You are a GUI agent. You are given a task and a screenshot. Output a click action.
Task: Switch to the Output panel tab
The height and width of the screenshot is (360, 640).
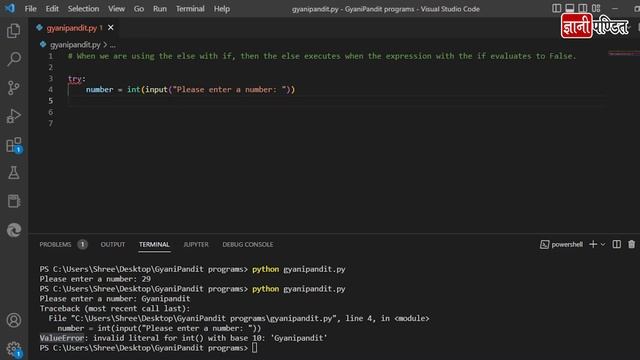pyautogui.click(x=113, y=244)
